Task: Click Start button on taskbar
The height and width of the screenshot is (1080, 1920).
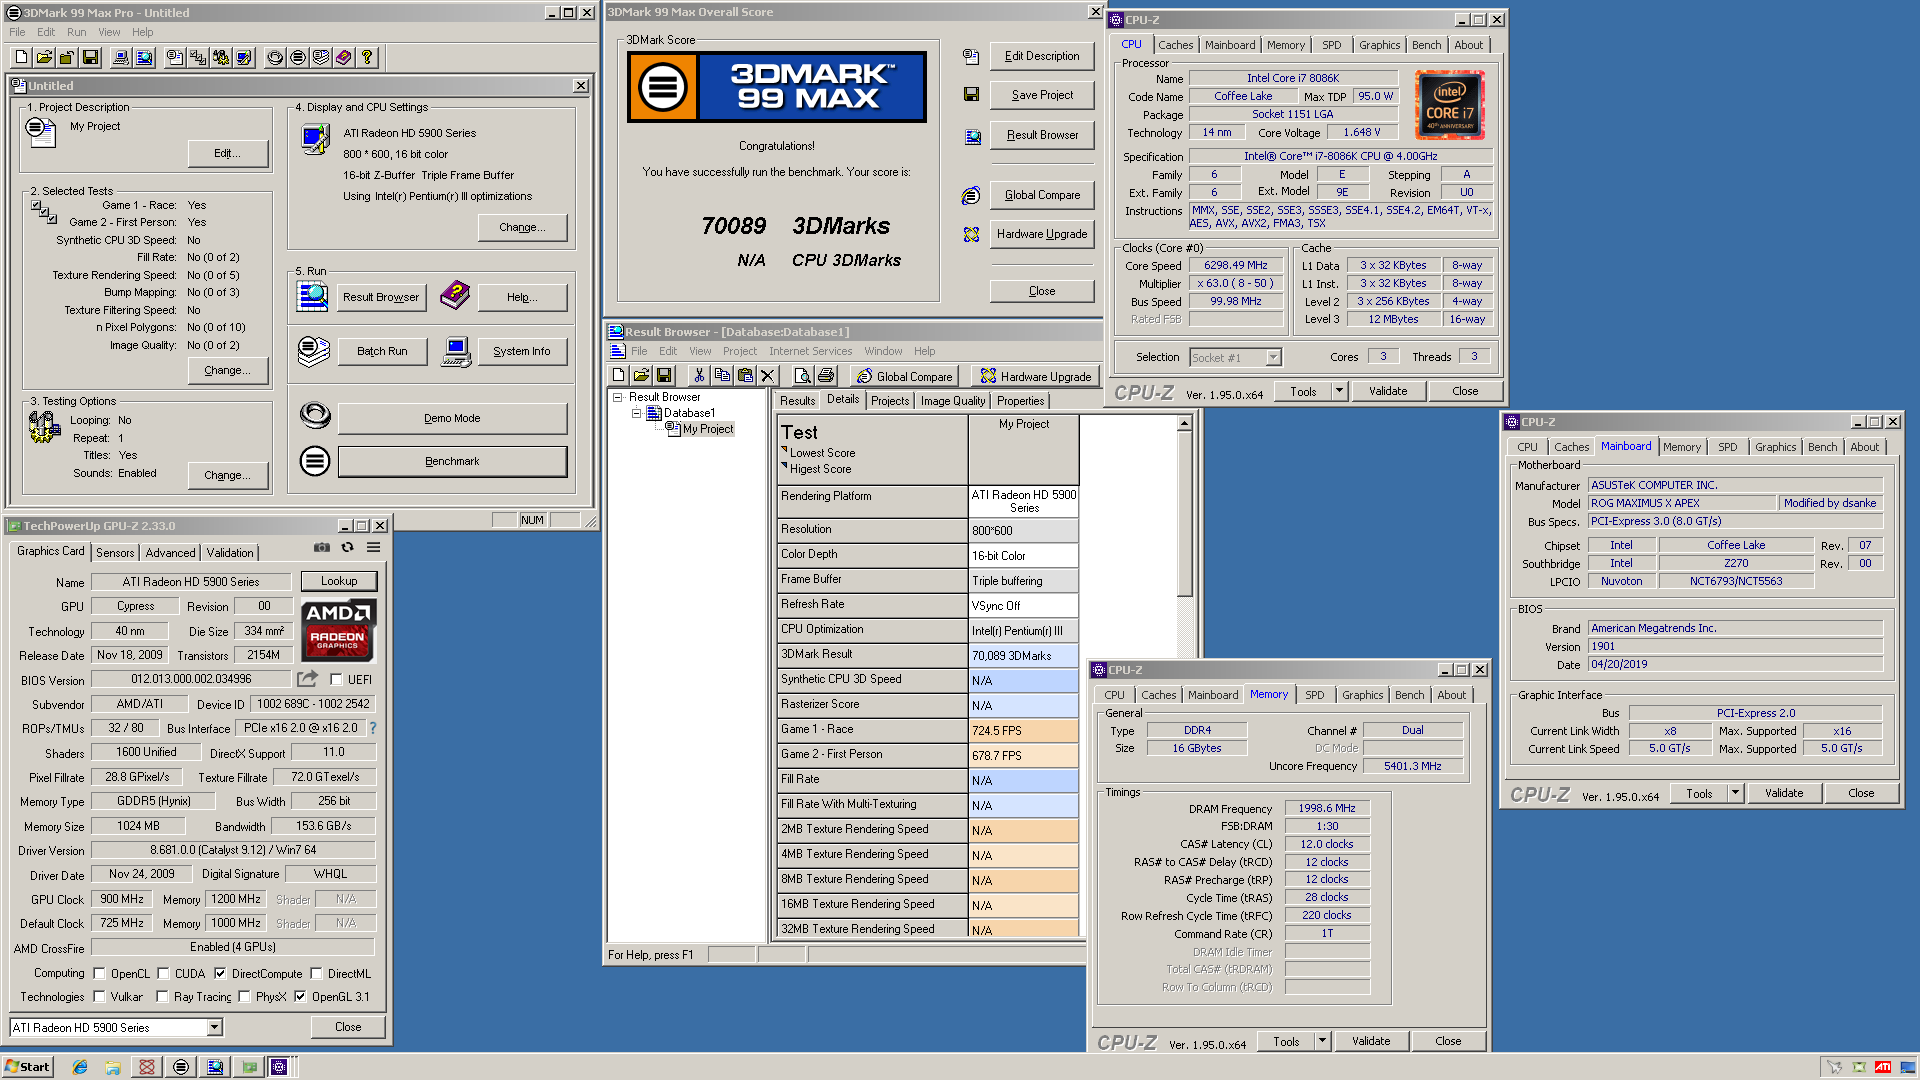Action: (x=27, y=1067)
